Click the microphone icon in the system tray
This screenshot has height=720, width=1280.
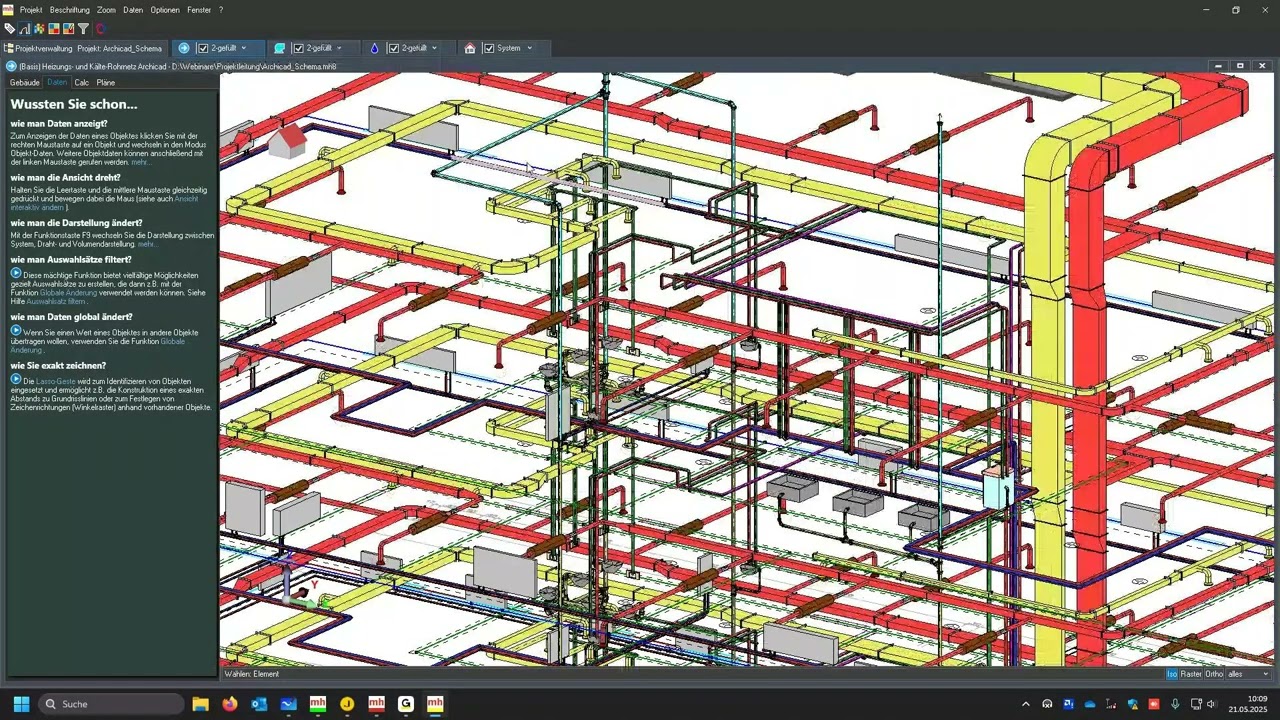coord(1175,704)
